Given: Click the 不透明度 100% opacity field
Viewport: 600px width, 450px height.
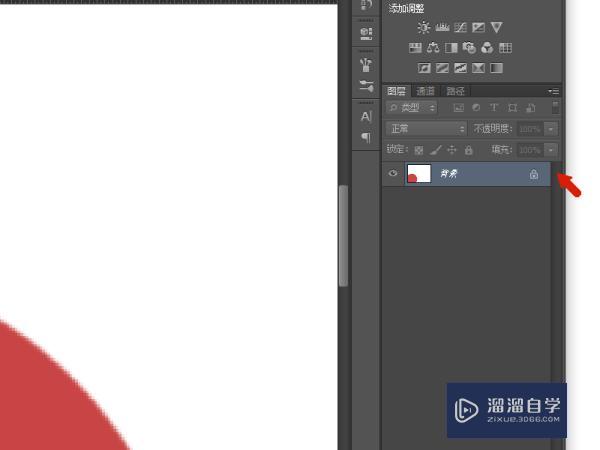Looking at the screenshot, I should (x=530, y=129).
